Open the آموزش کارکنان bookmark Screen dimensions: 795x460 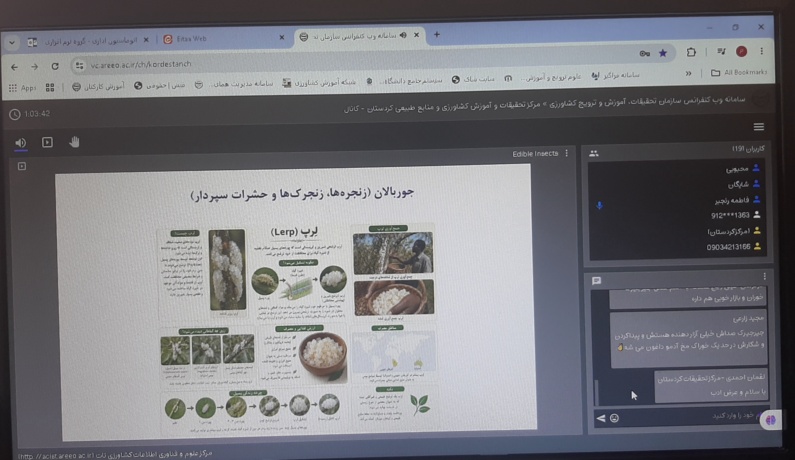98,87
